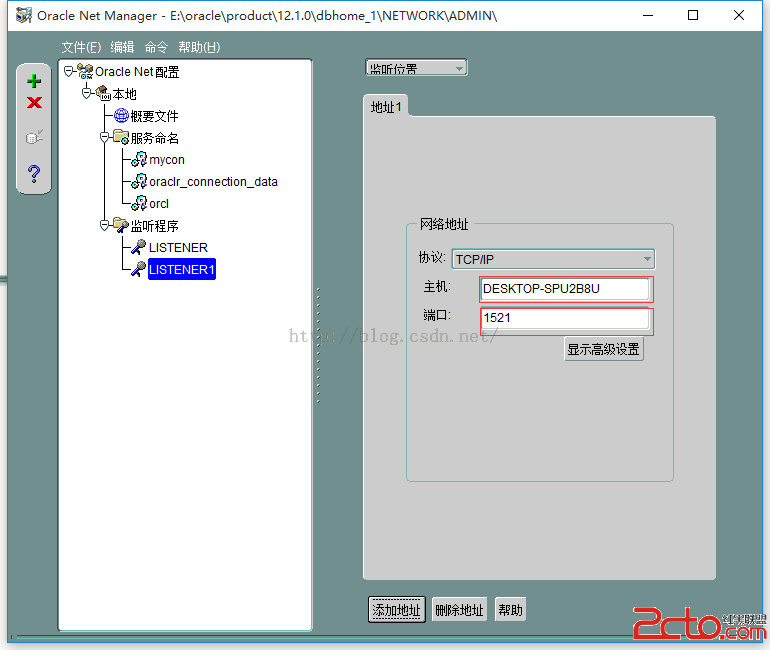
Task: Click the green plus Create icon
Action: 34,81
